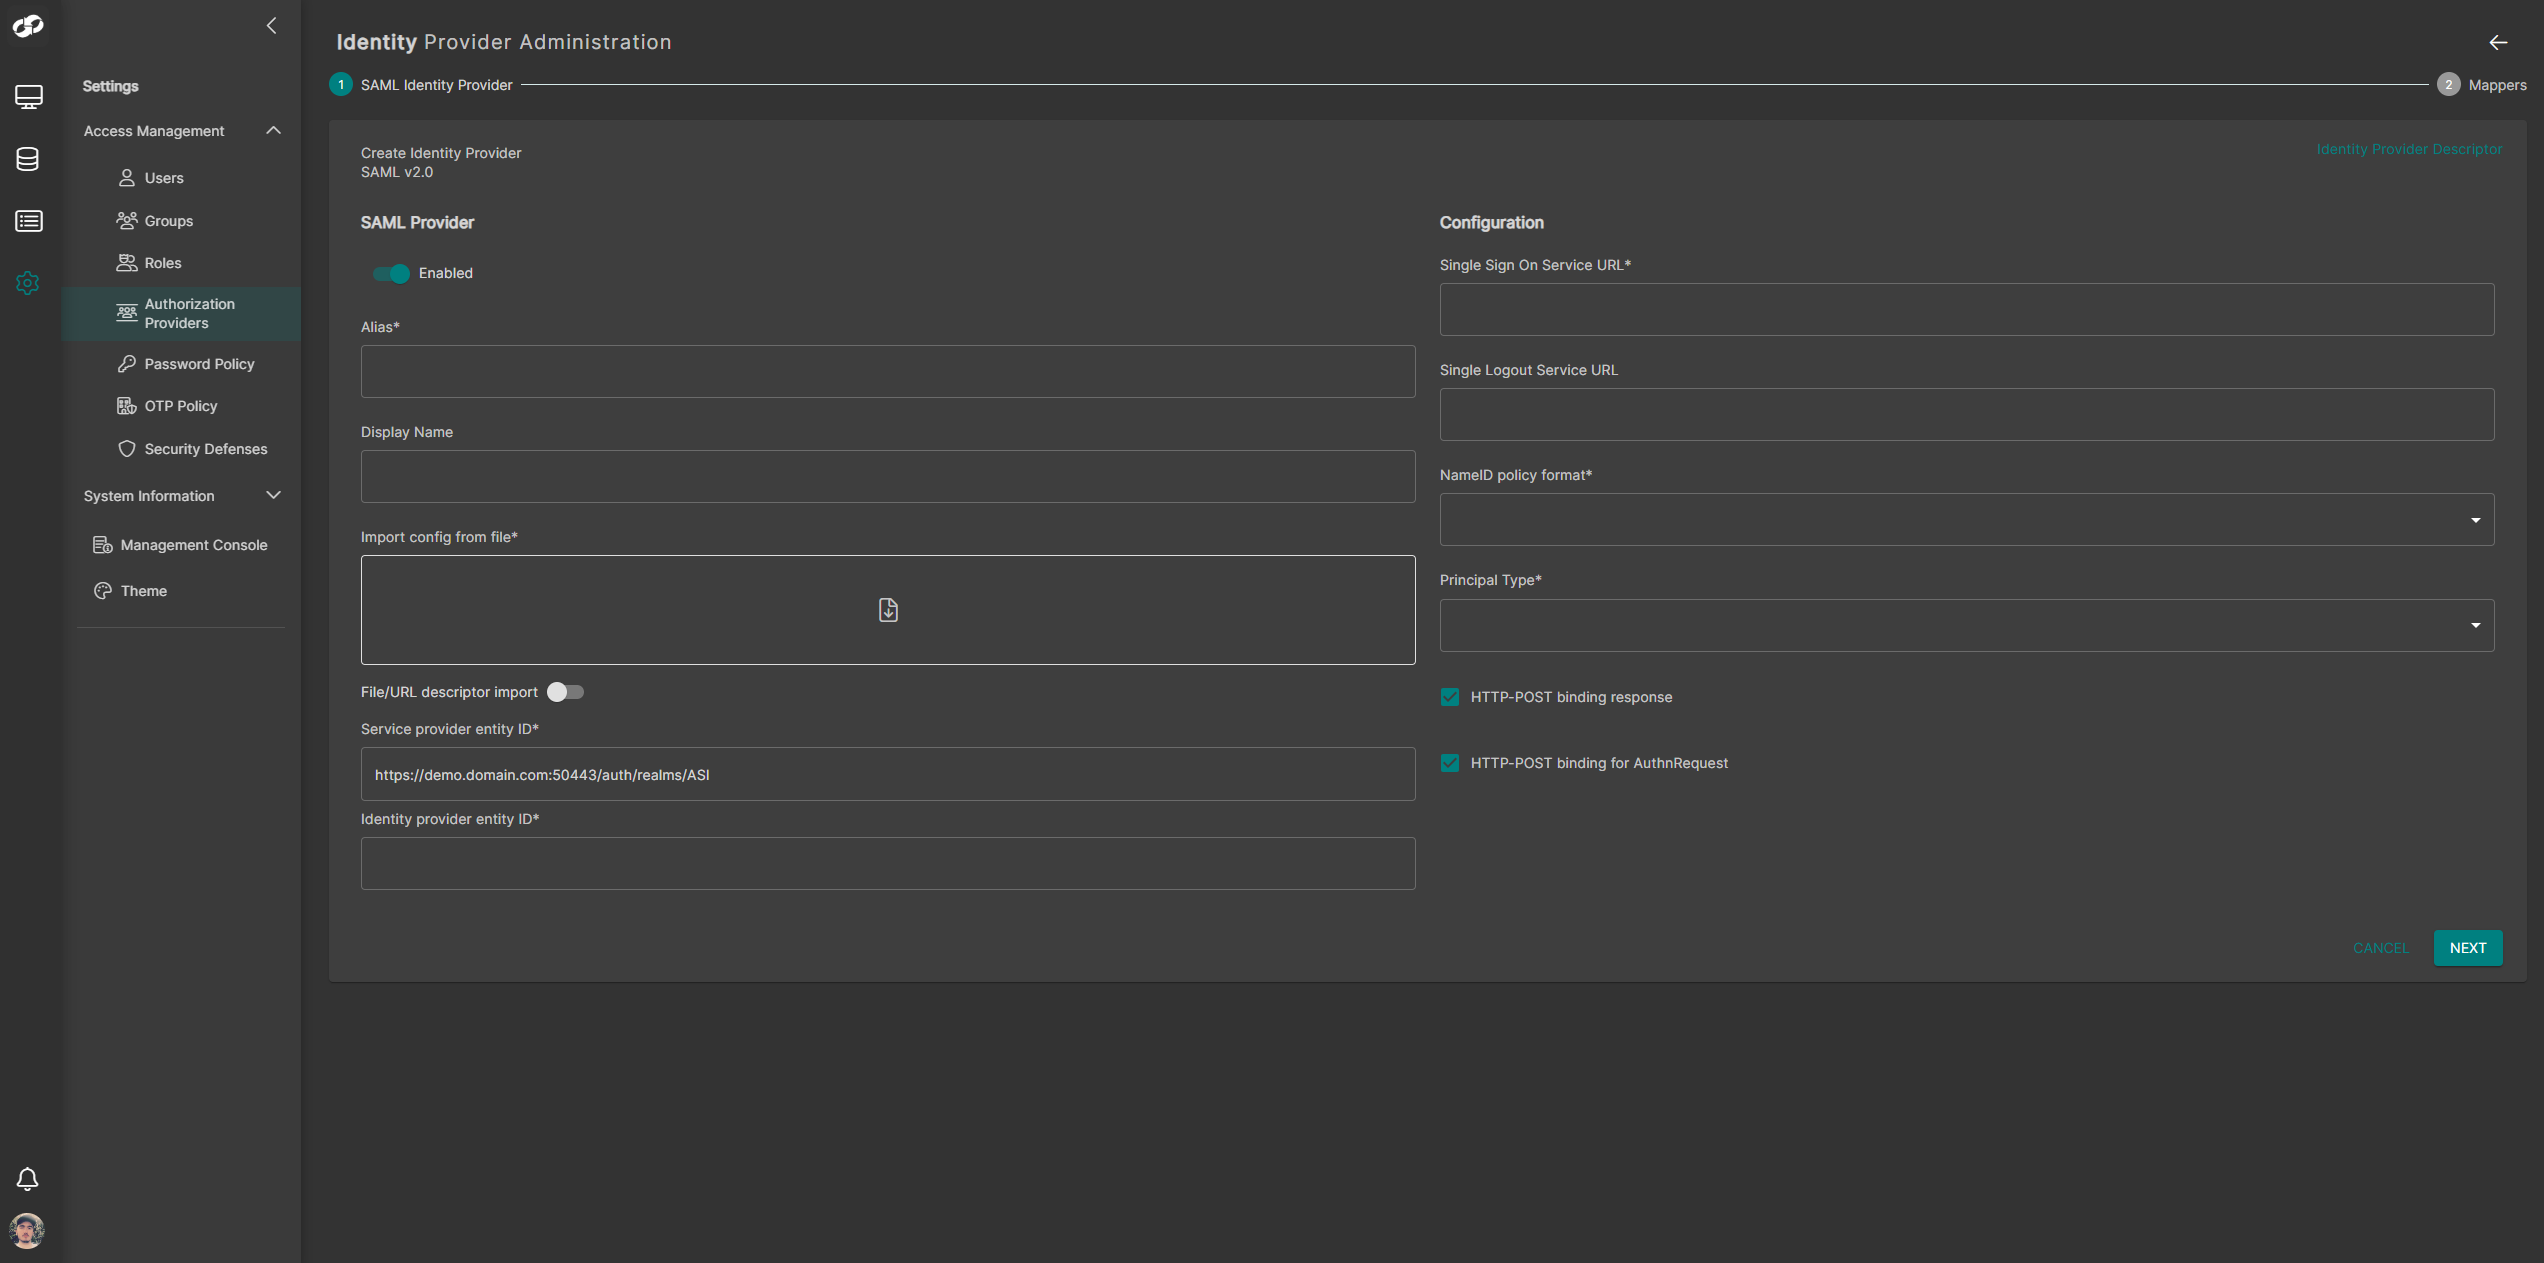
Task: Go to step 2 Mappers
Action: pos(2482,85)
